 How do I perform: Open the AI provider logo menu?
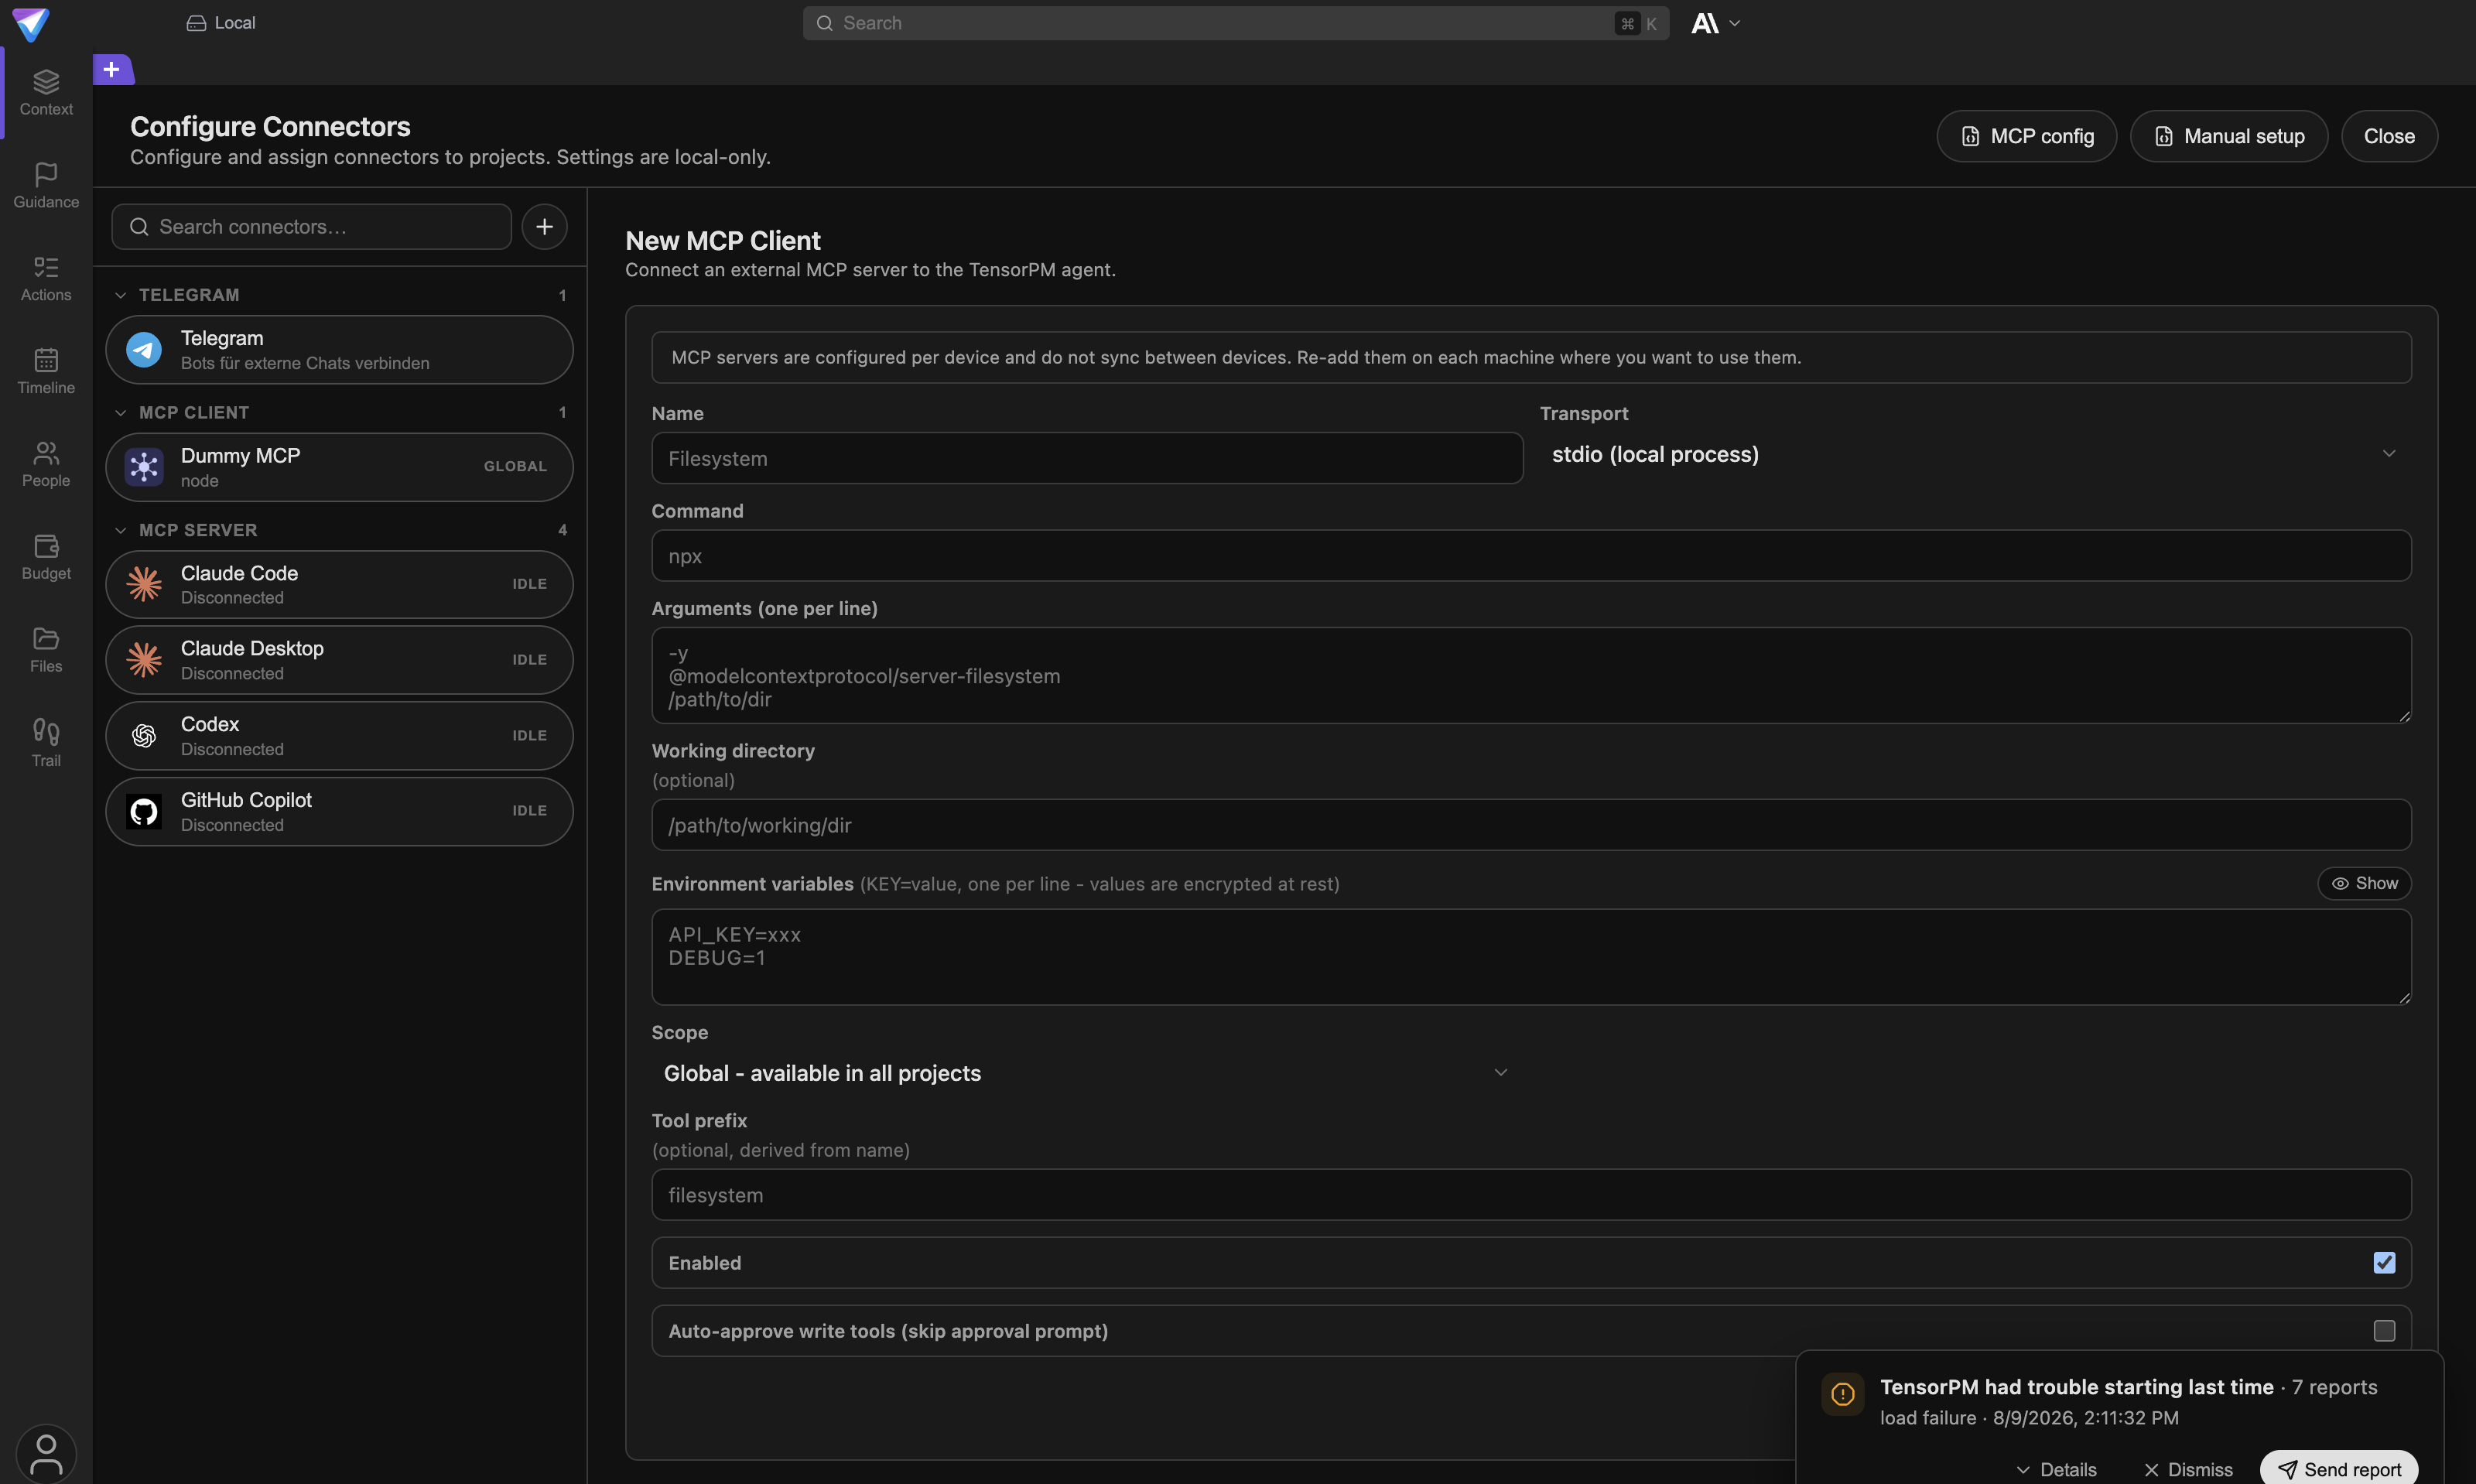tap(1715, 23)
